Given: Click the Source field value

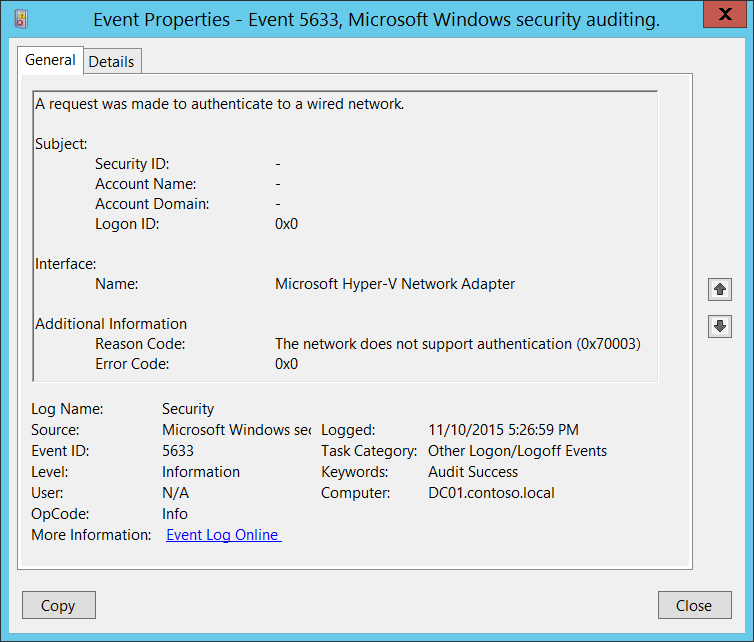Looking at the screenshot, I should coord(236,430).
